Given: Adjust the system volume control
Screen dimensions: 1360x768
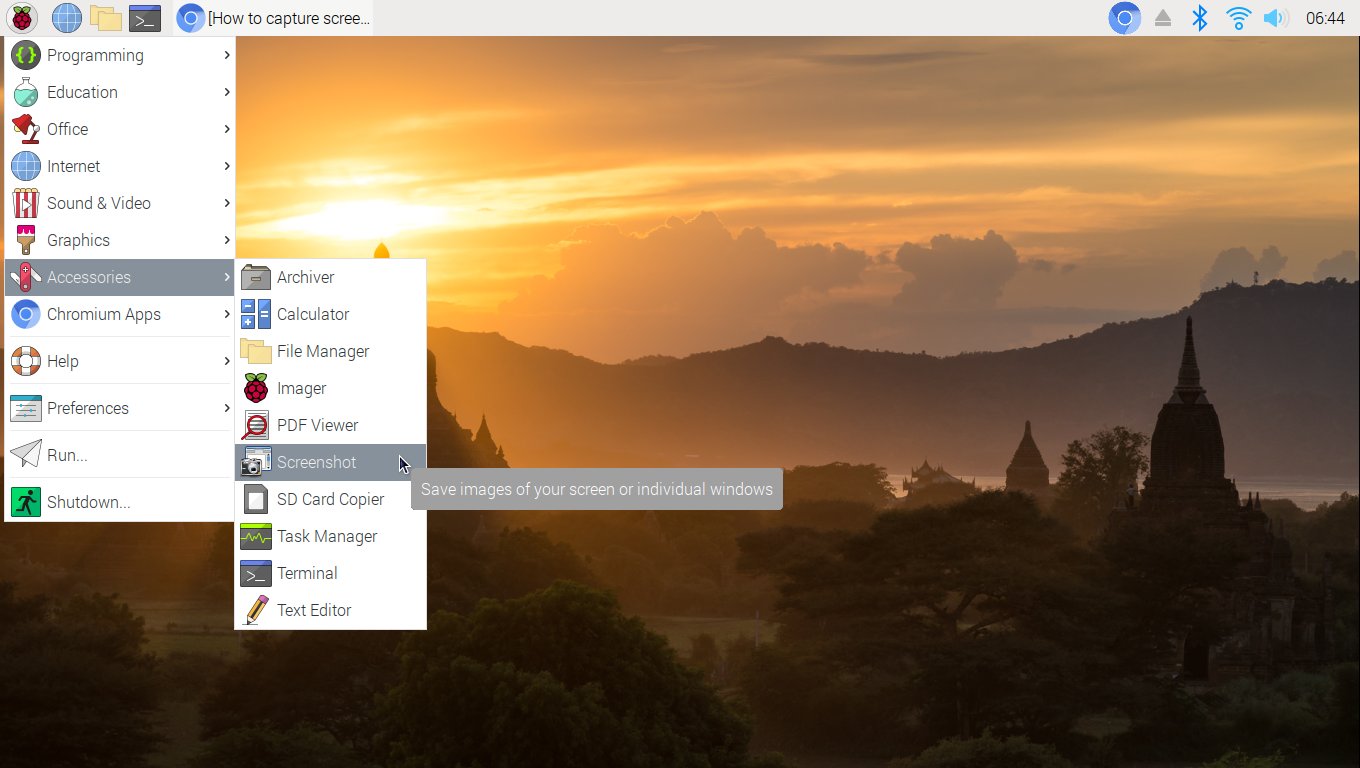Looking at the screenshot, I should (1276, 17).
